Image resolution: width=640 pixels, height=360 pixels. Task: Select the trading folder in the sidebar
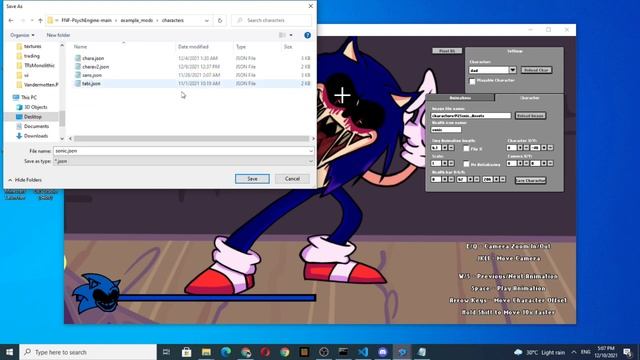pos(31,56)
